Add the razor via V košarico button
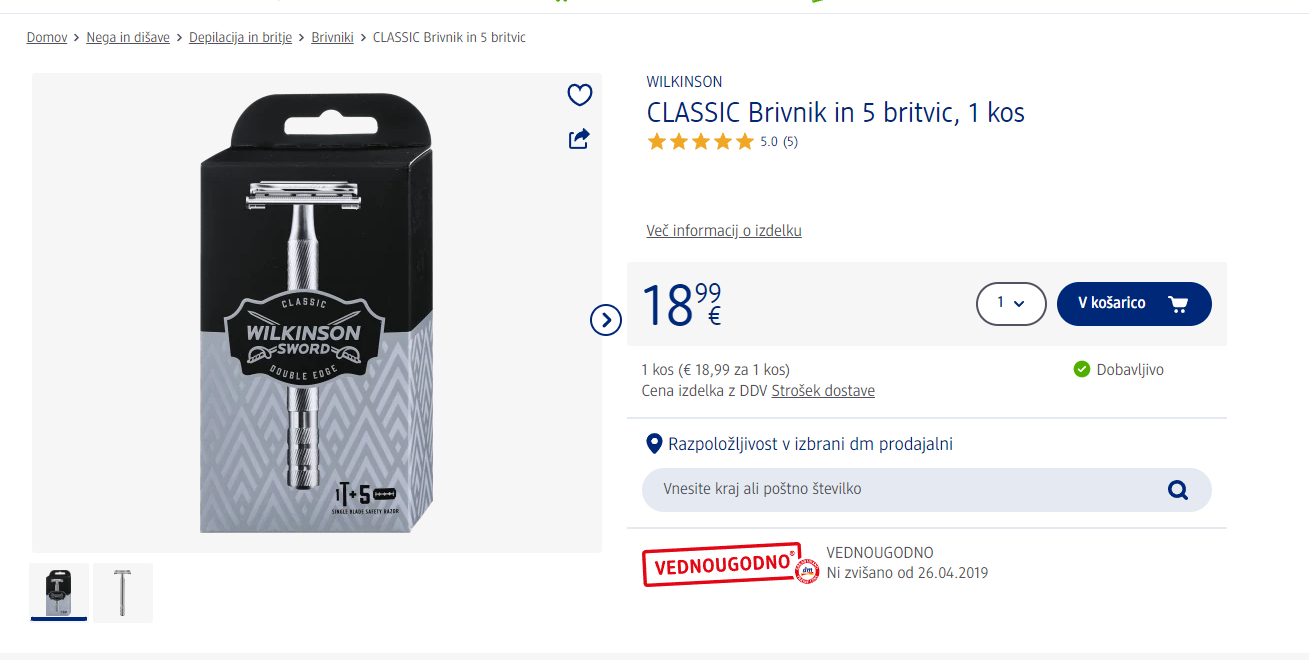The height and width of the screenshot is (660, 1309). point(1134,304)
